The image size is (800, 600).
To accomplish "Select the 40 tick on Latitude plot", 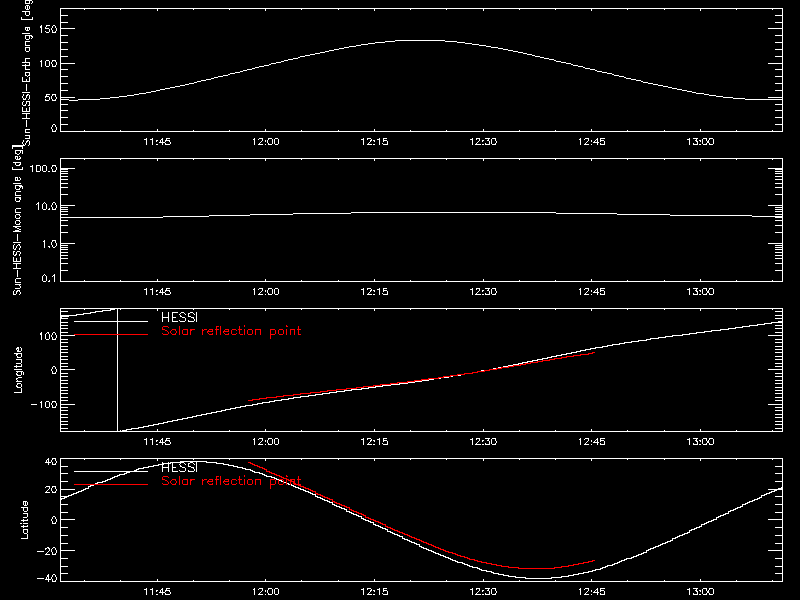I will (51, 462).
